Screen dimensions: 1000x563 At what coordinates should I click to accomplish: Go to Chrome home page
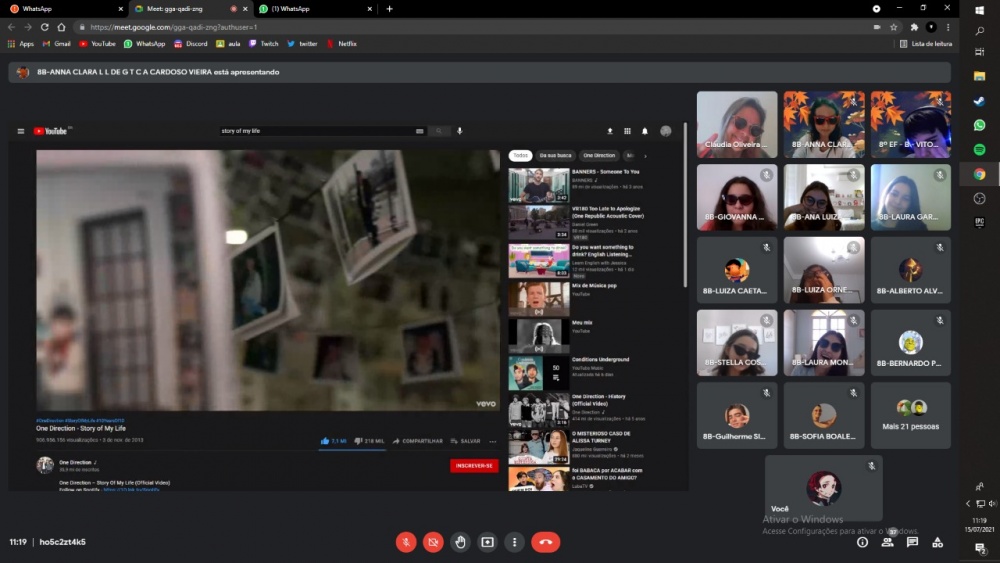(x=61, y=27)
